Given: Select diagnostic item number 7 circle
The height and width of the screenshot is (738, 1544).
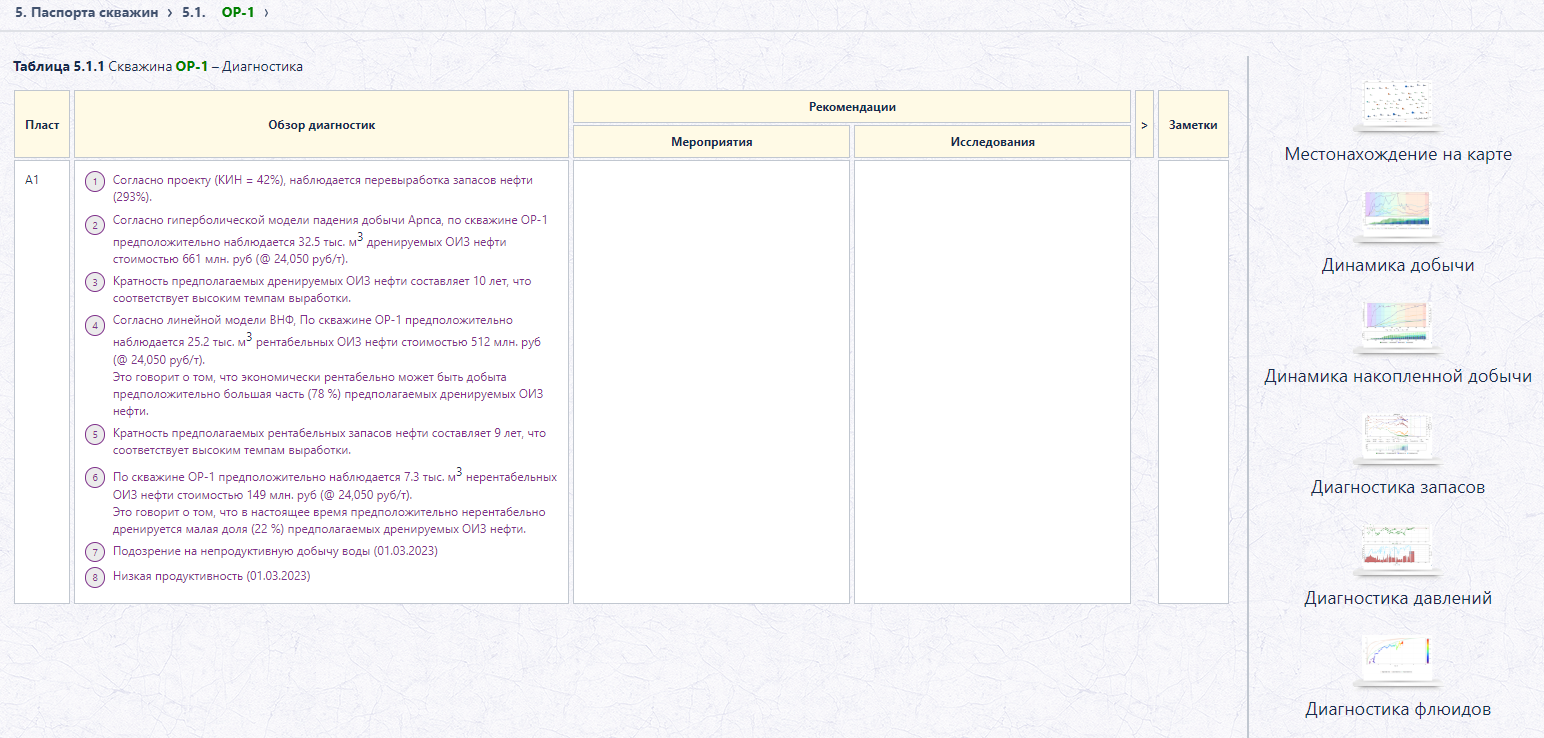Looking at the screenshot, I should click(95, 552).
